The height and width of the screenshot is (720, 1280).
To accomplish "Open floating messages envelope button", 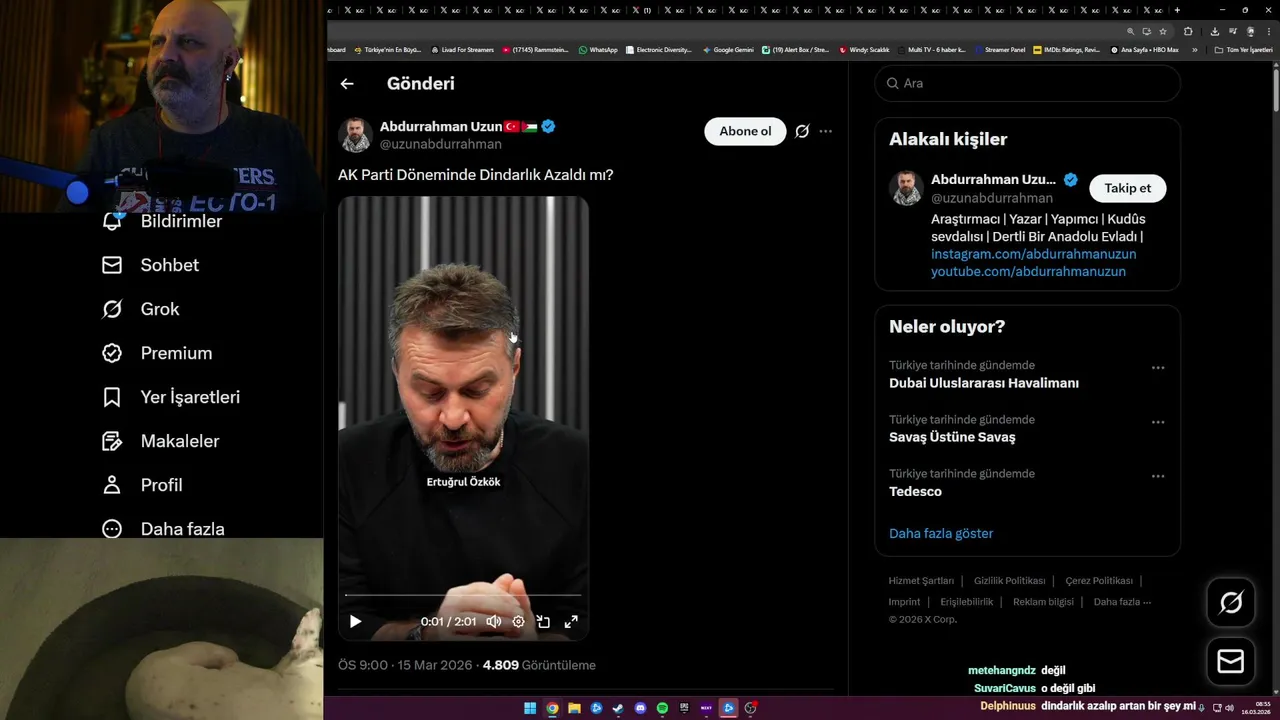I will point(1231,662).
